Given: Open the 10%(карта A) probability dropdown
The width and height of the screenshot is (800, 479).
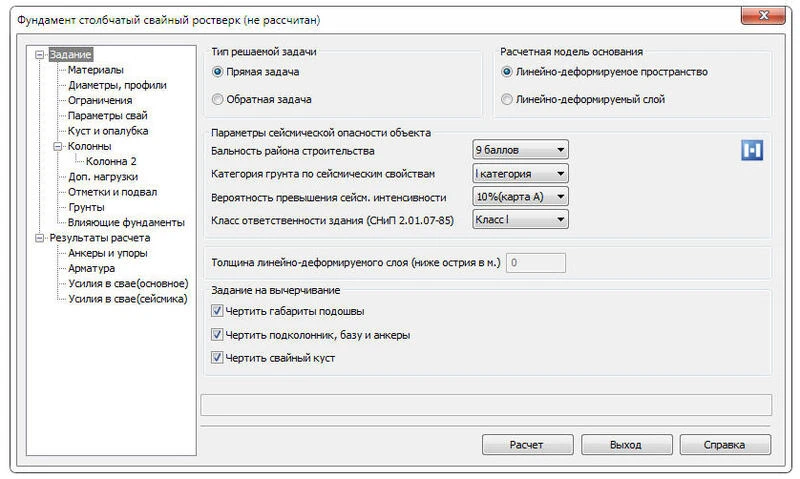Looking at the screenshot, I should [x=520, y=196].
